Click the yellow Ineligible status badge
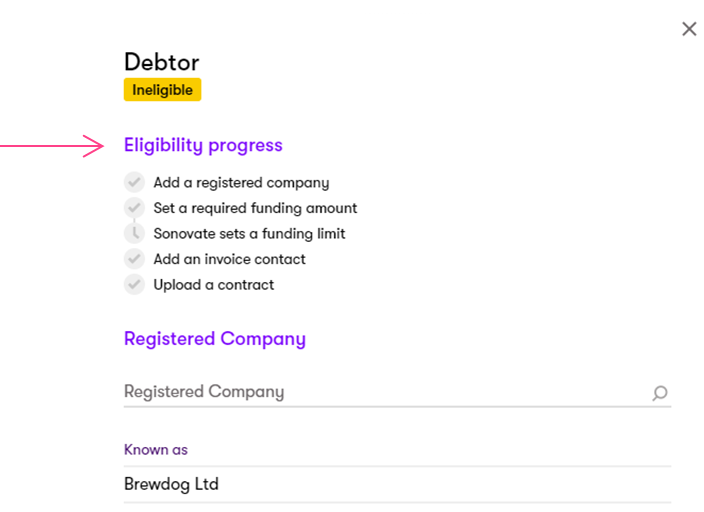This screenshot has width=704, height=512. pyautogui.click(x=162, y=90)
